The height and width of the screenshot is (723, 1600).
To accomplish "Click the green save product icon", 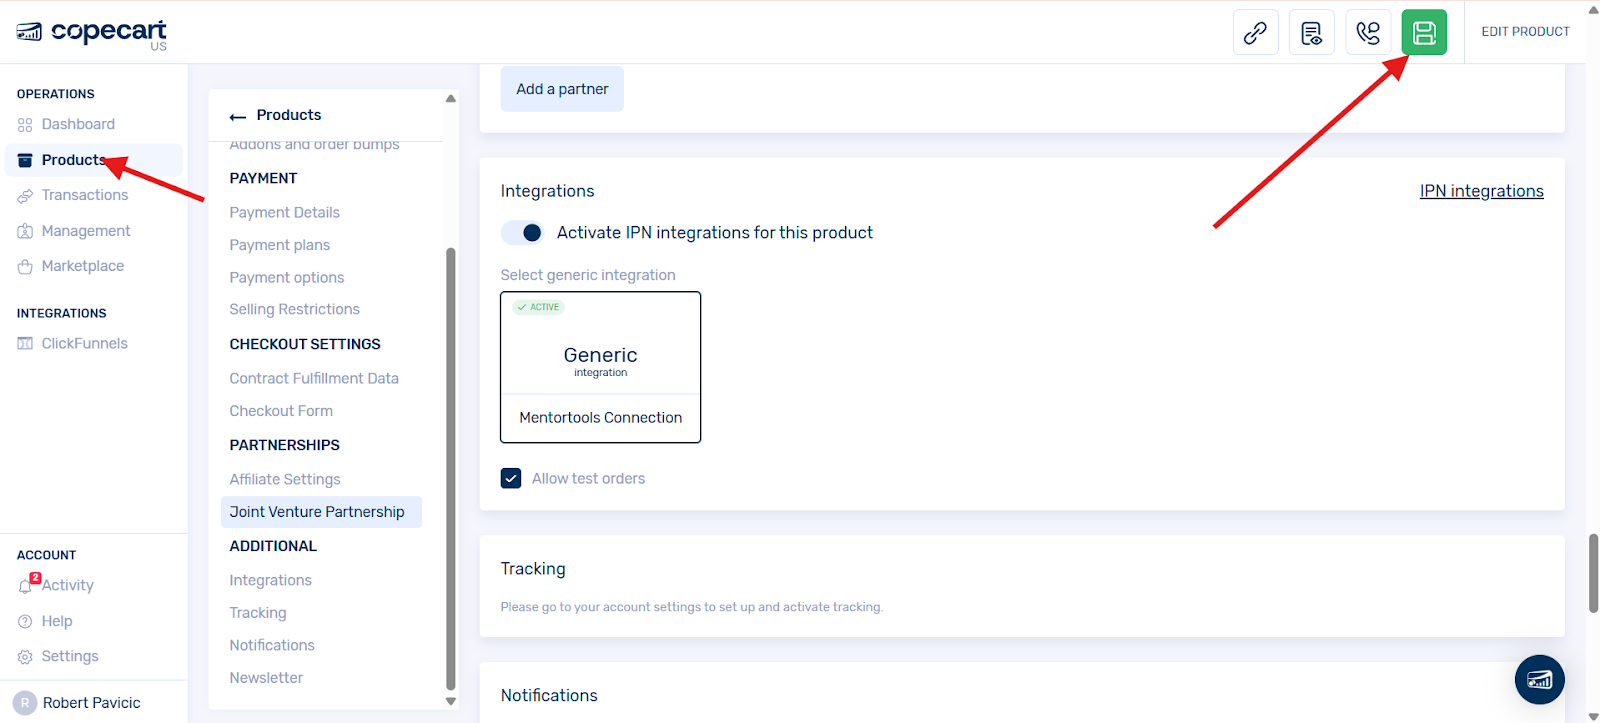I will pyautogui.click(x=1424, y=32).
